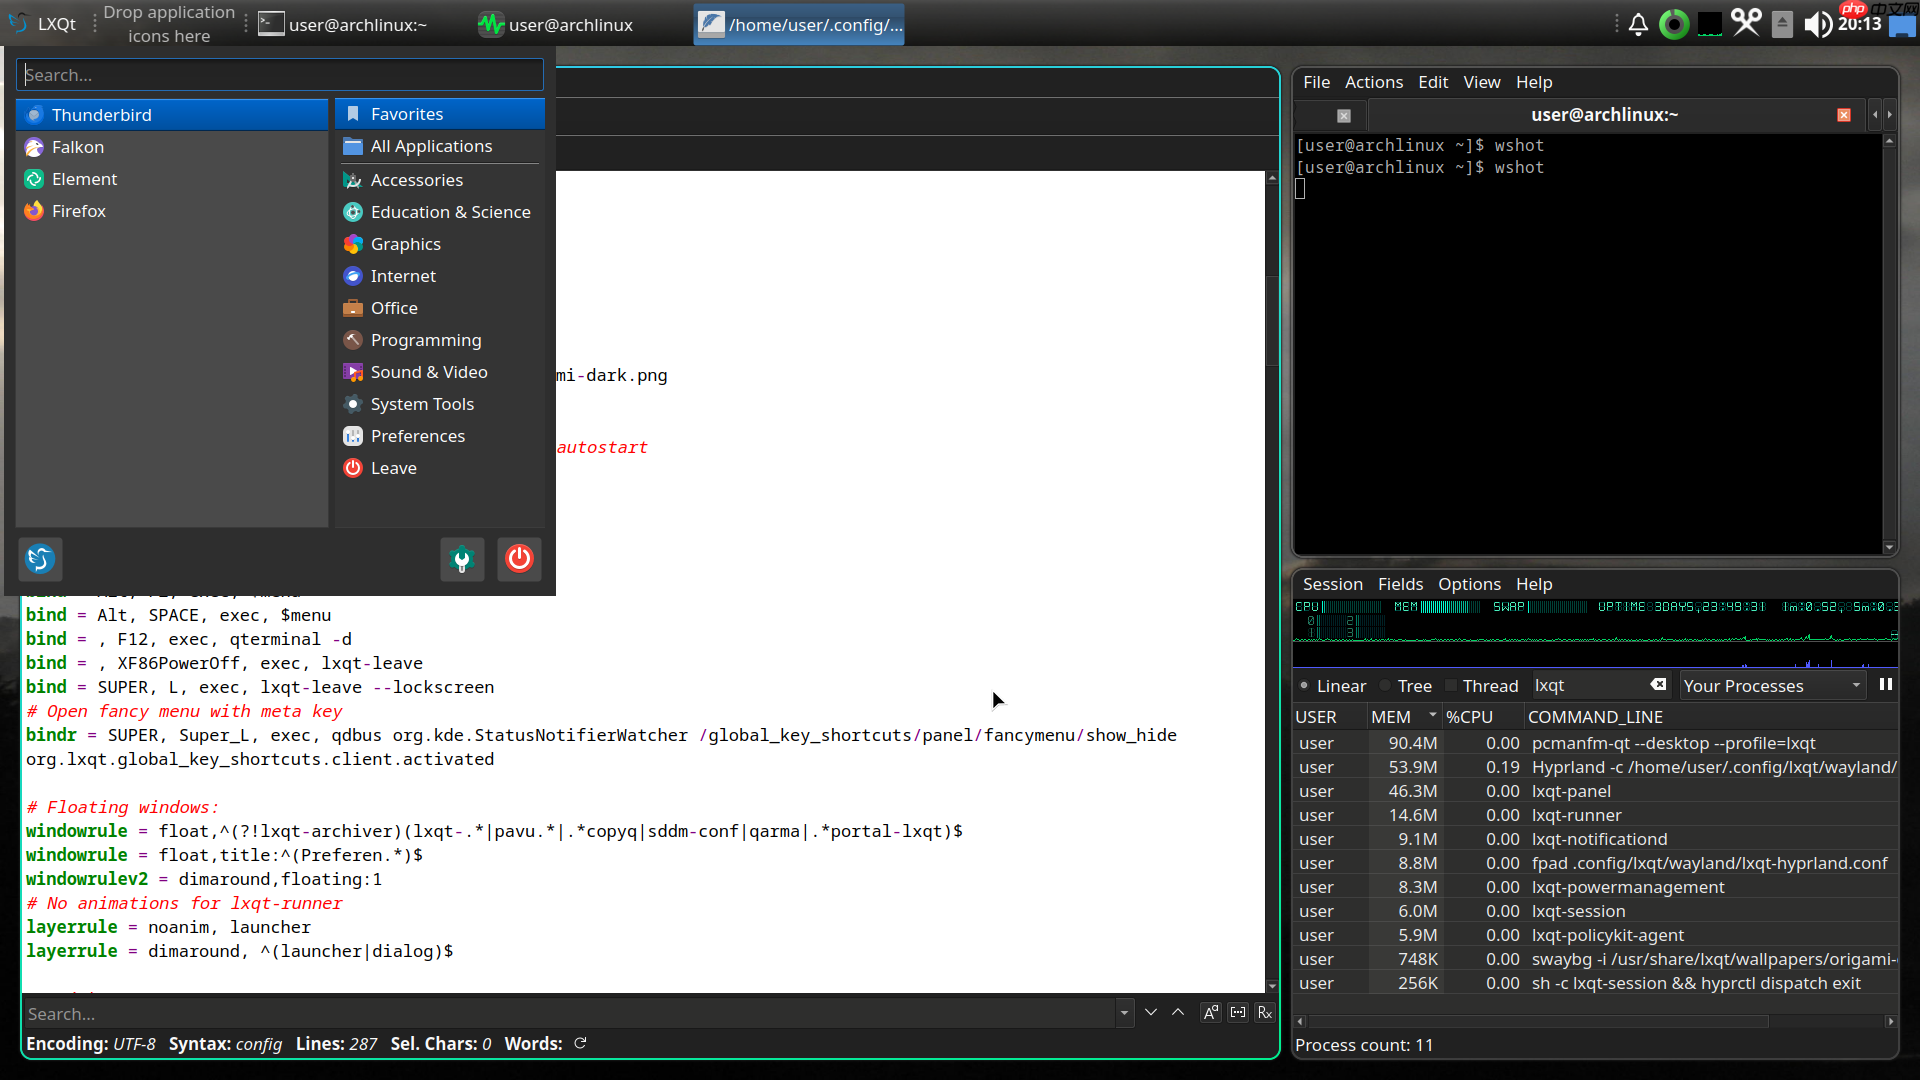This screenshot has height=1080, width=1920.
Task: Enable the Thread checkbox
Action: tap(1452, 686)
